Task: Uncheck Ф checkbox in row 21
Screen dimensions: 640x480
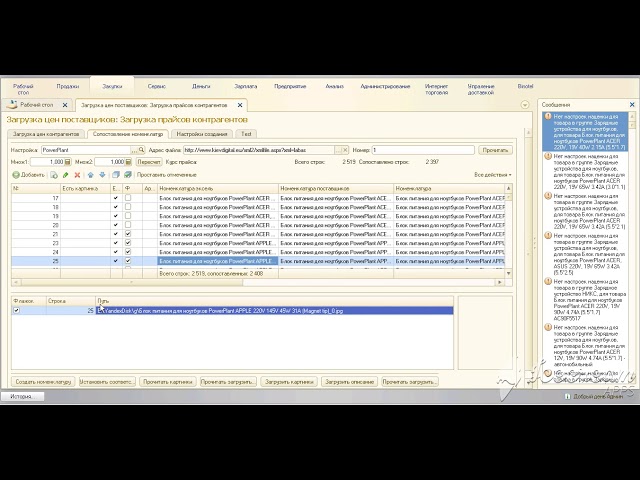Action: [128, 233]
